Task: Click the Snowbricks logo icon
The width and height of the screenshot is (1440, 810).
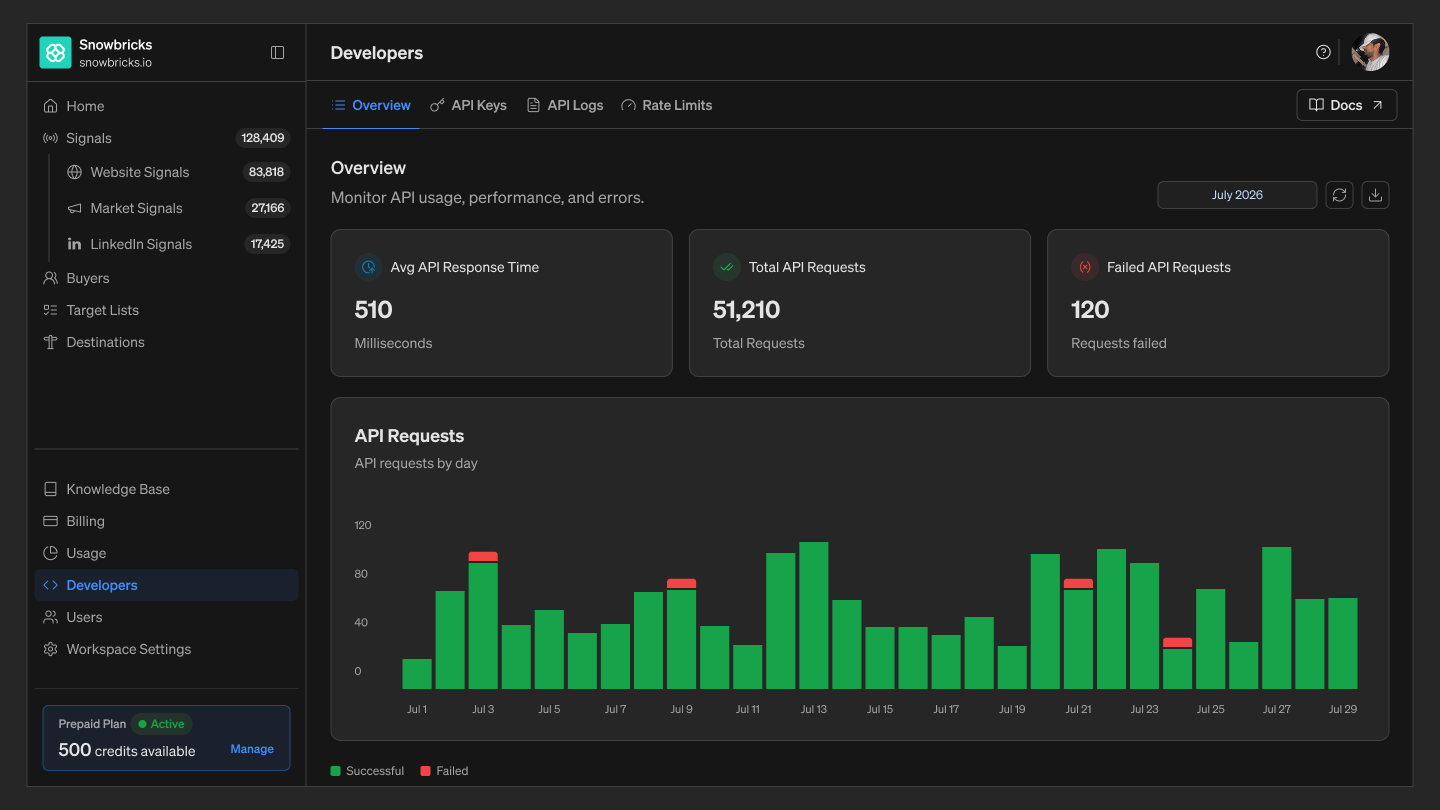Action: (56, 53)
